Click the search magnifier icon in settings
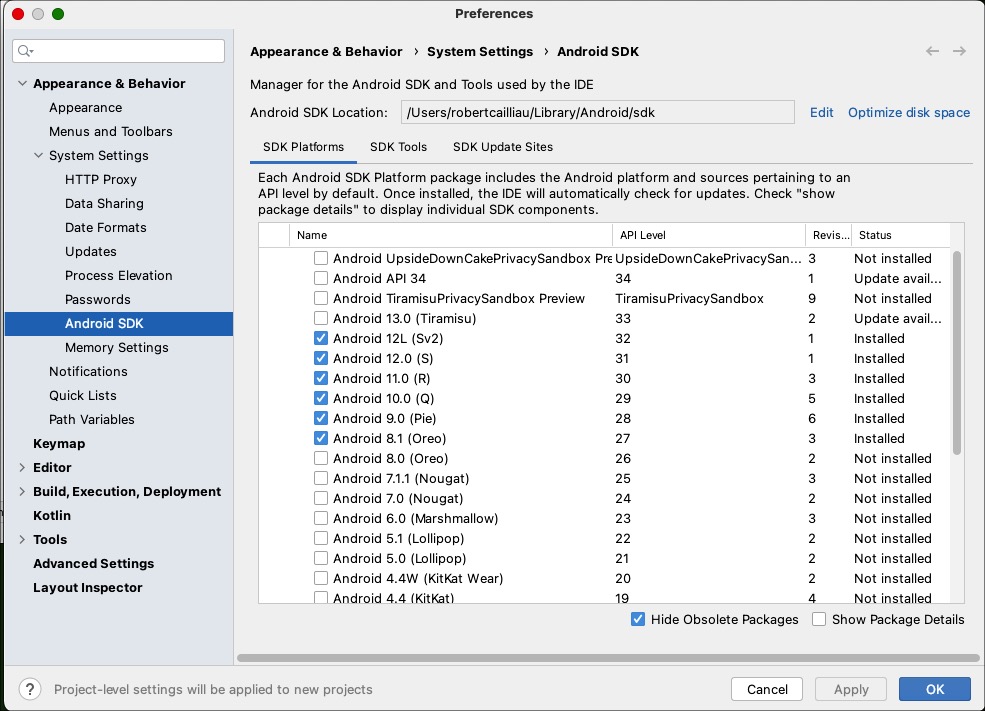The width and height of the screenshot is (985, 711). pos(25,51)
